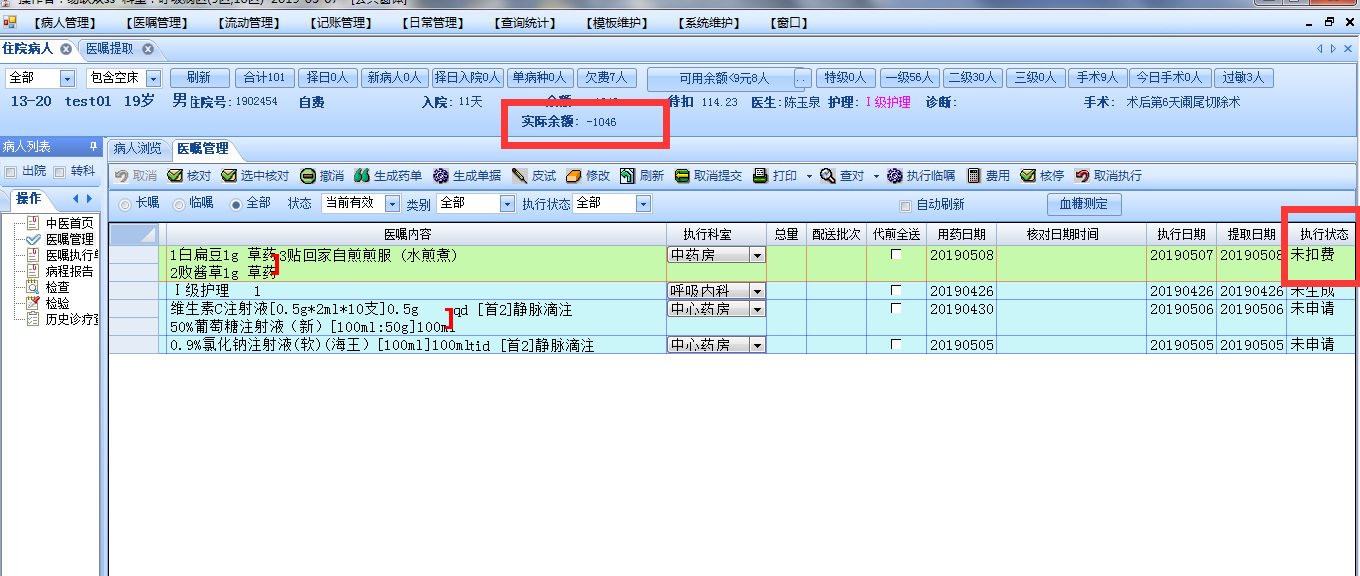Click the 欠费7人 button
This screenshot has height=576, width=1360.
click(x=606, y=78)
